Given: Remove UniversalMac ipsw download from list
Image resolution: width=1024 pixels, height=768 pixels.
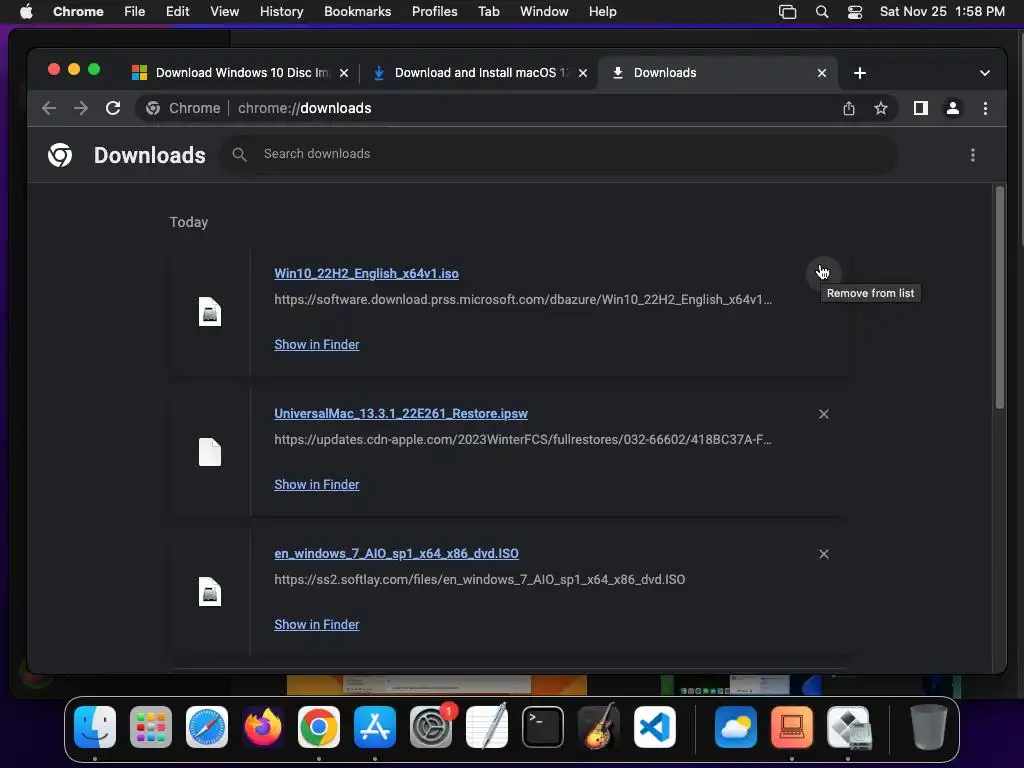Looking at the screenshot, I should [824, 414].
